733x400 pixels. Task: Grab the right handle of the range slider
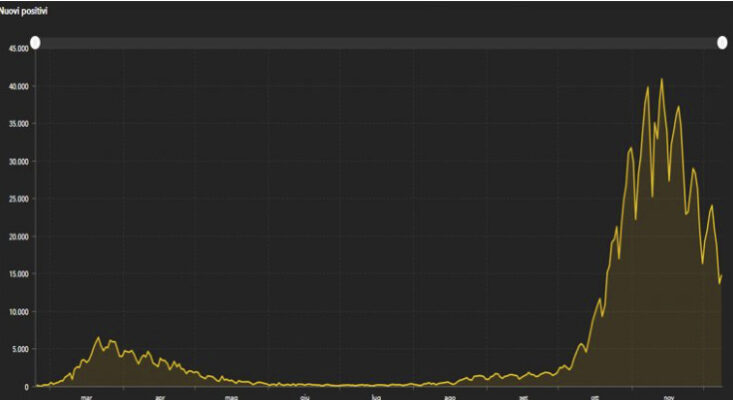722,42
